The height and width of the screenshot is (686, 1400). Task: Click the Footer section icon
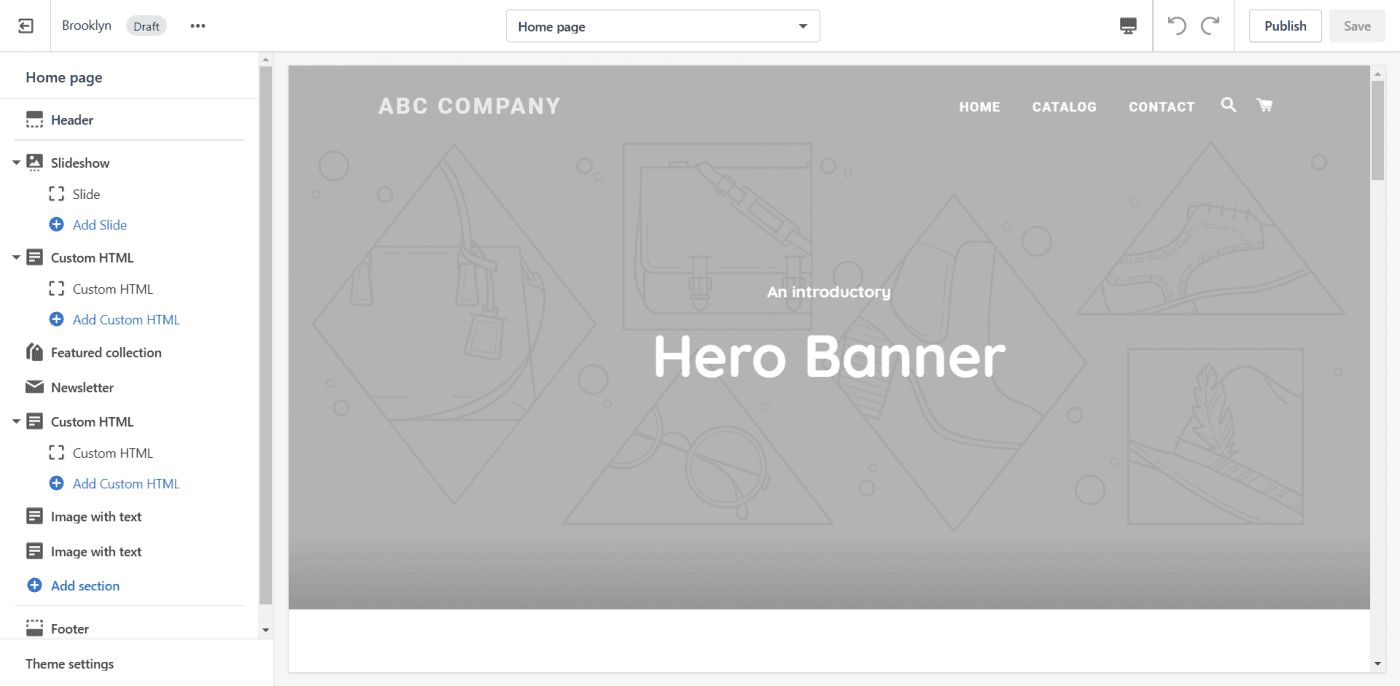coord(34,629)
